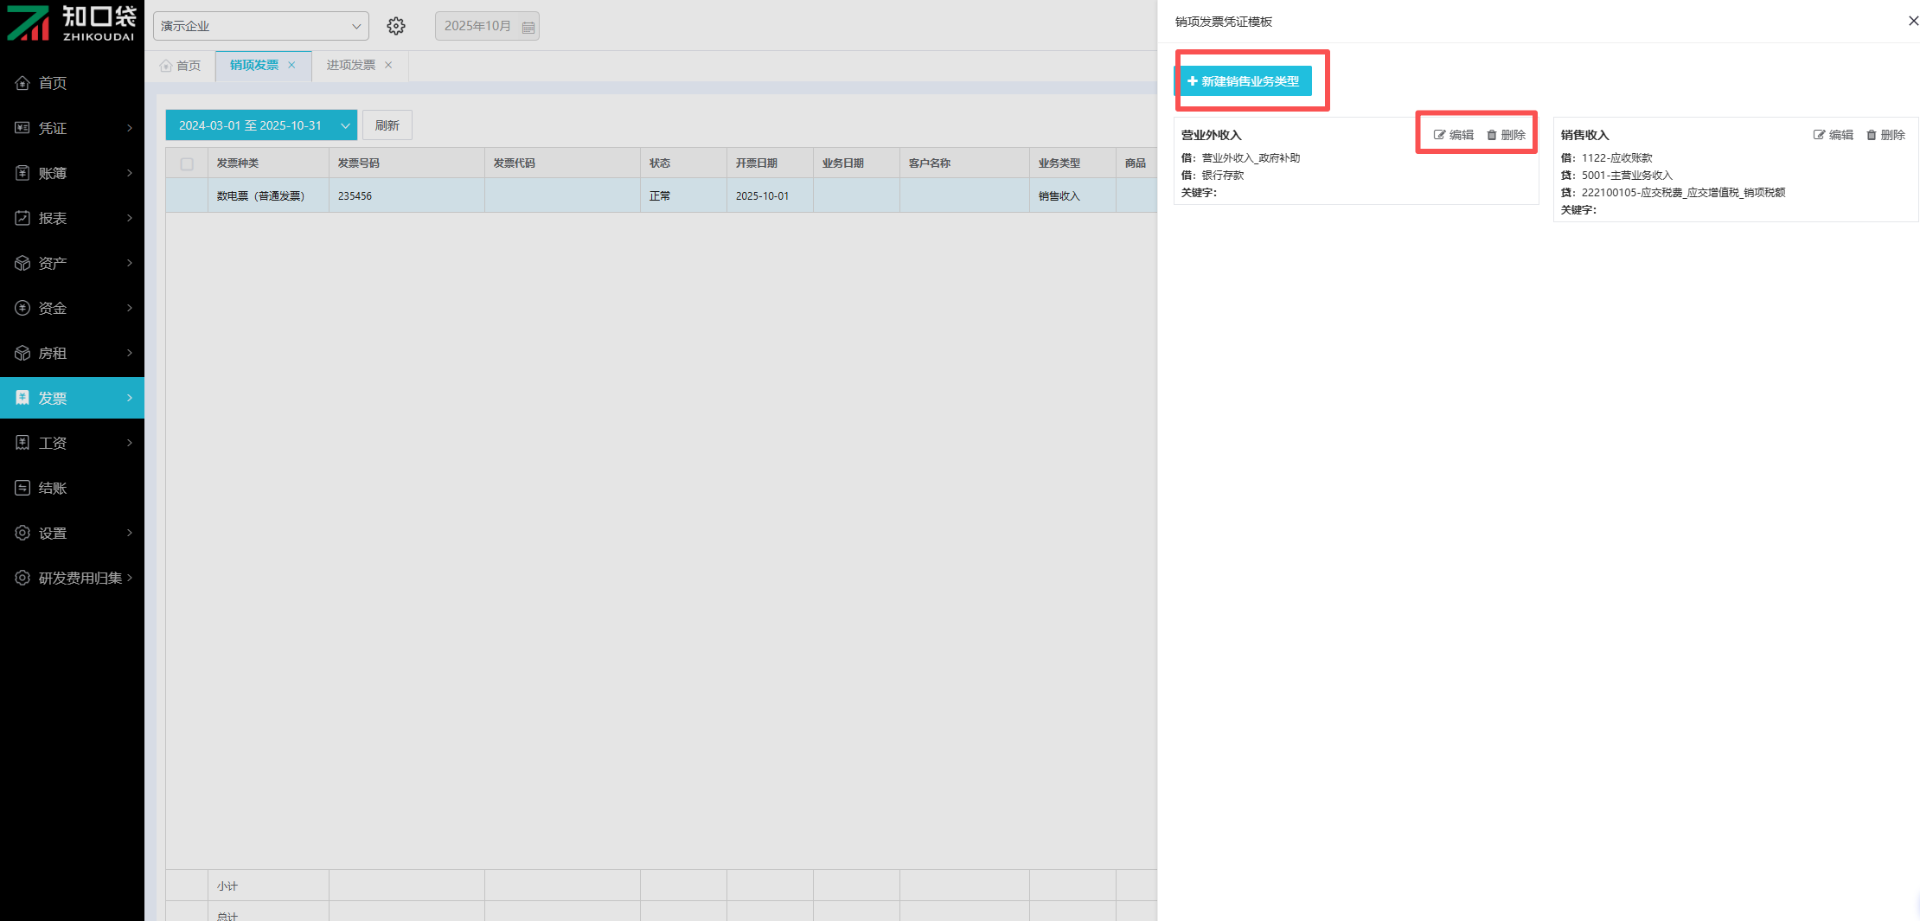Click 编辑 icon for 营业外收入 template

click(1440, 135)
